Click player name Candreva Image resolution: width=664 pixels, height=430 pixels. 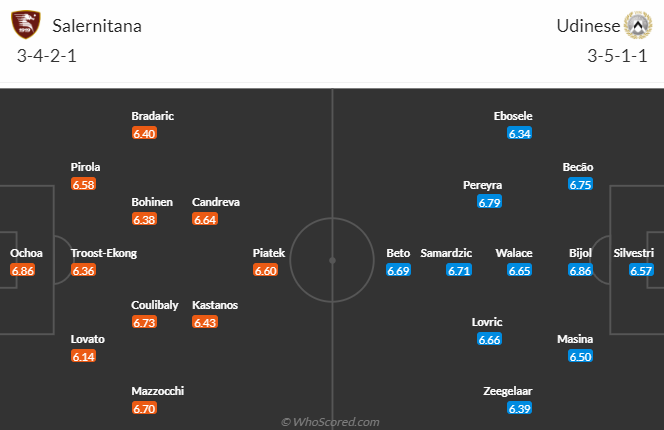click(x=216, y=202)
